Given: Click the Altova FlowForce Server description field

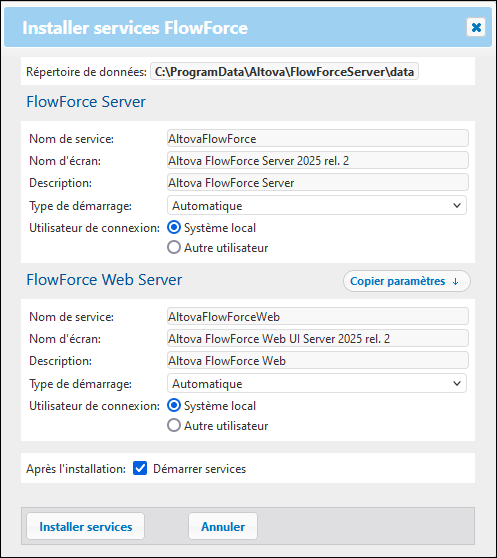Looking at the screenshot, I should coord(318,183).
